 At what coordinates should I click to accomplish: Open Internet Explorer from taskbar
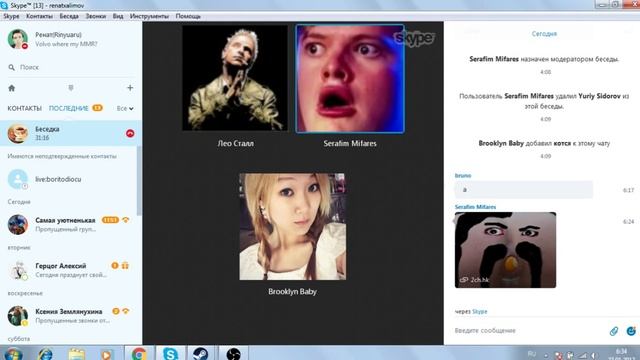(45, 353)
